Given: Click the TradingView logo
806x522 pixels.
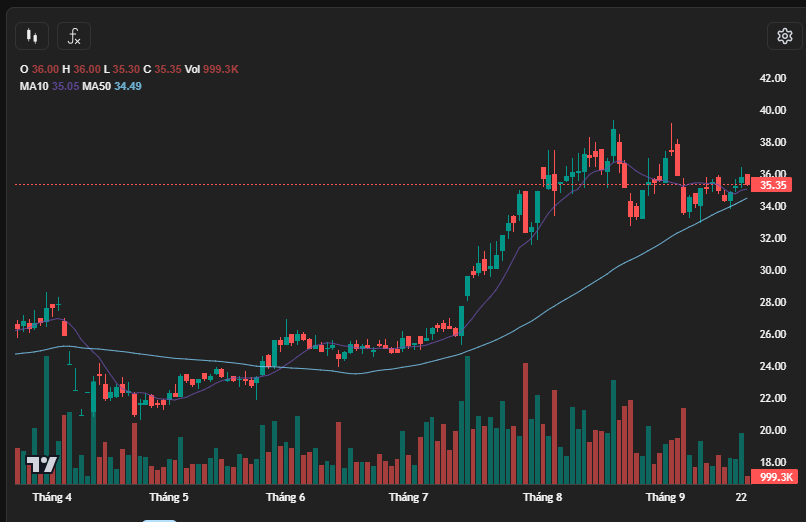Looking at the screenshot, I should click(x=41, y=464).
